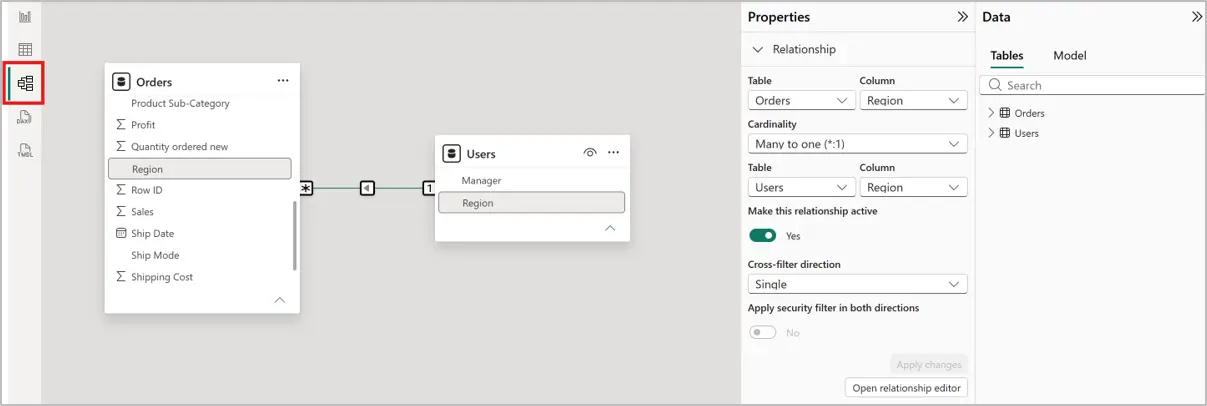Open the Table view icon in sidebar
The image size is (1207, 406).
pos(25,49)
